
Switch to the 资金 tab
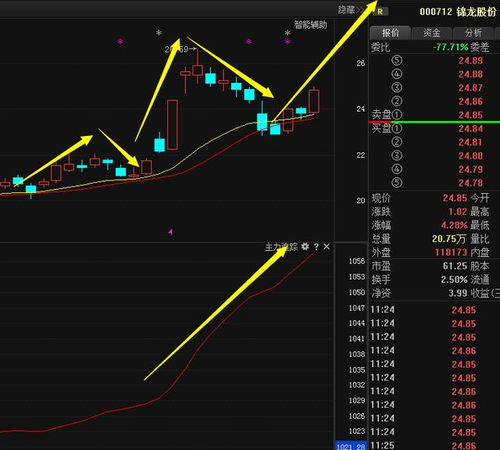pyautogui.click(x=432, y=33)
